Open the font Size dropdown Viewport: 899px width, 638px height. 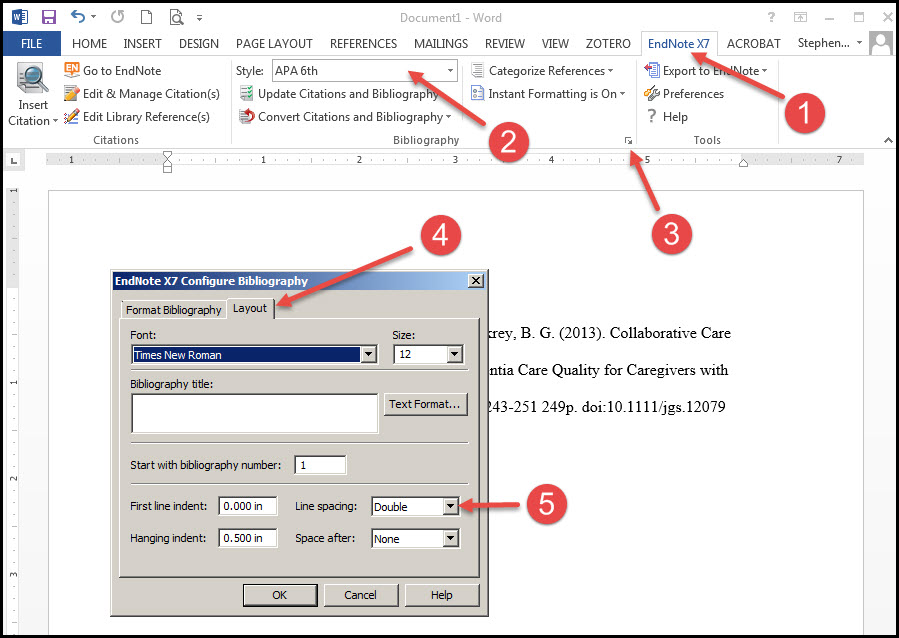455,354
